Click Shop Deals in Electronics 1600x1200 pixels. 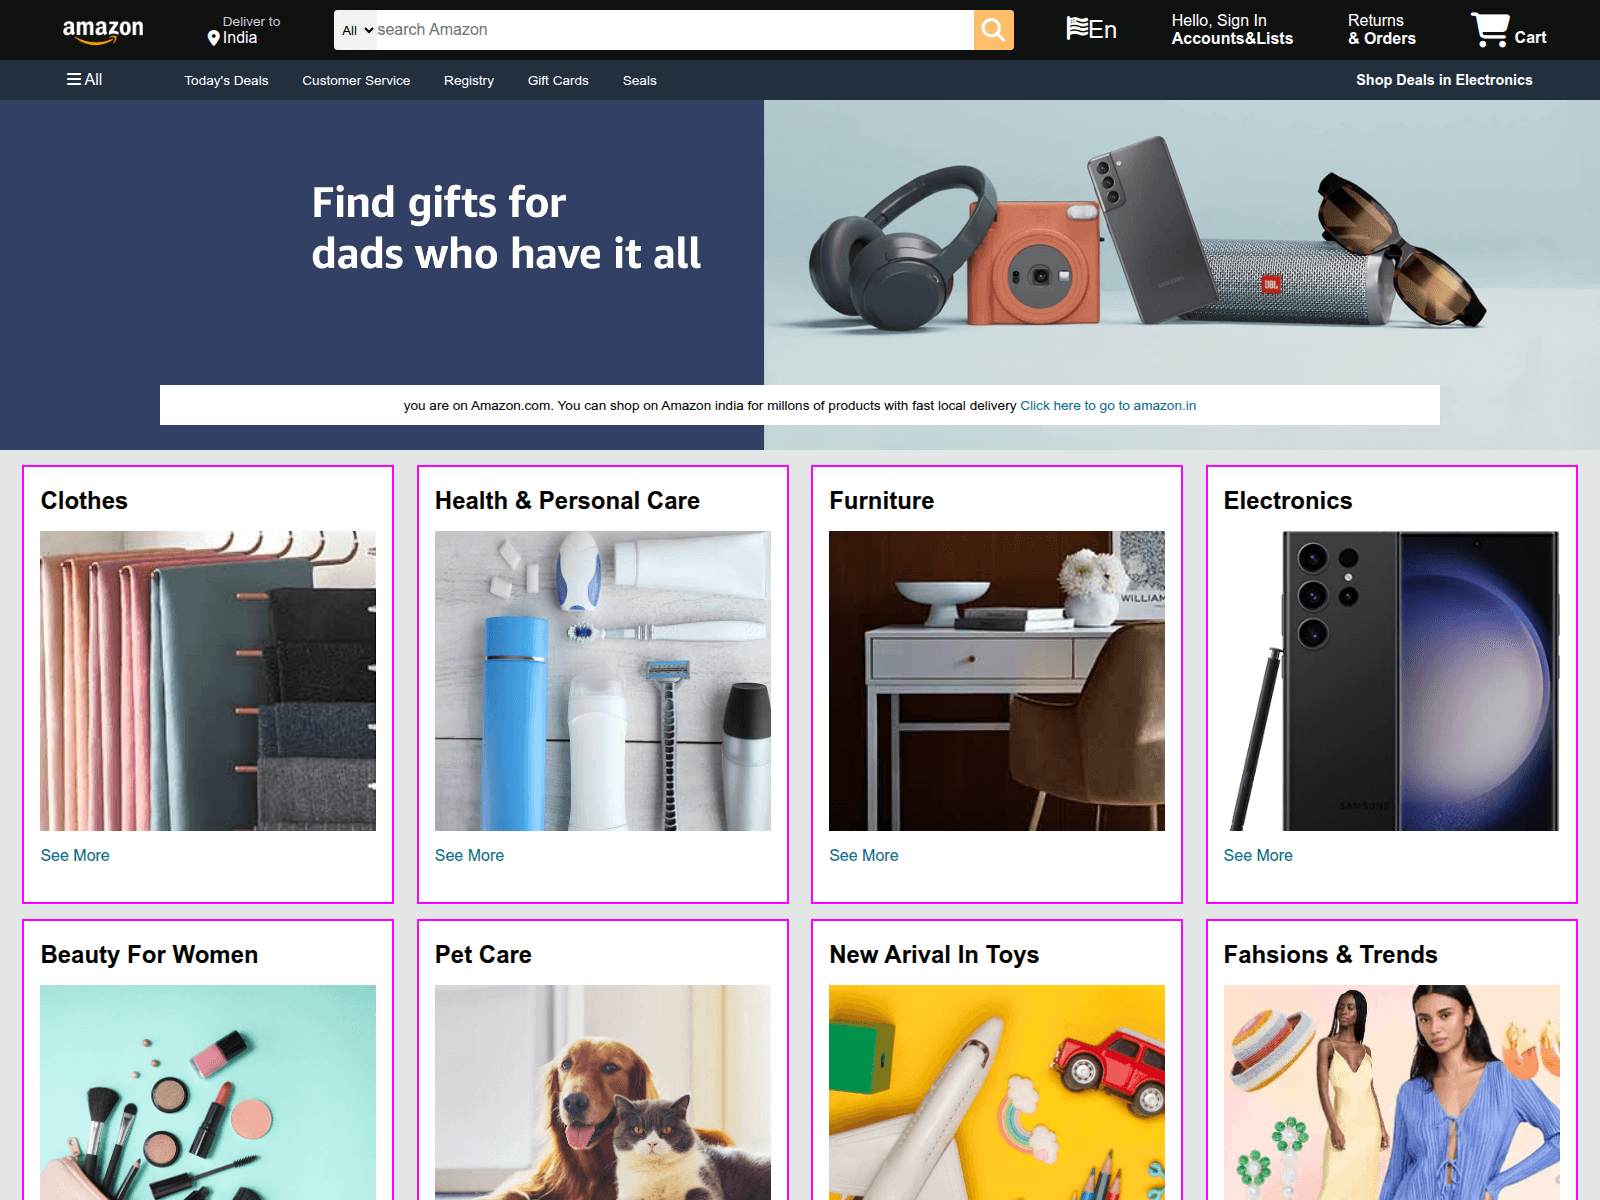coord(1444,80)
